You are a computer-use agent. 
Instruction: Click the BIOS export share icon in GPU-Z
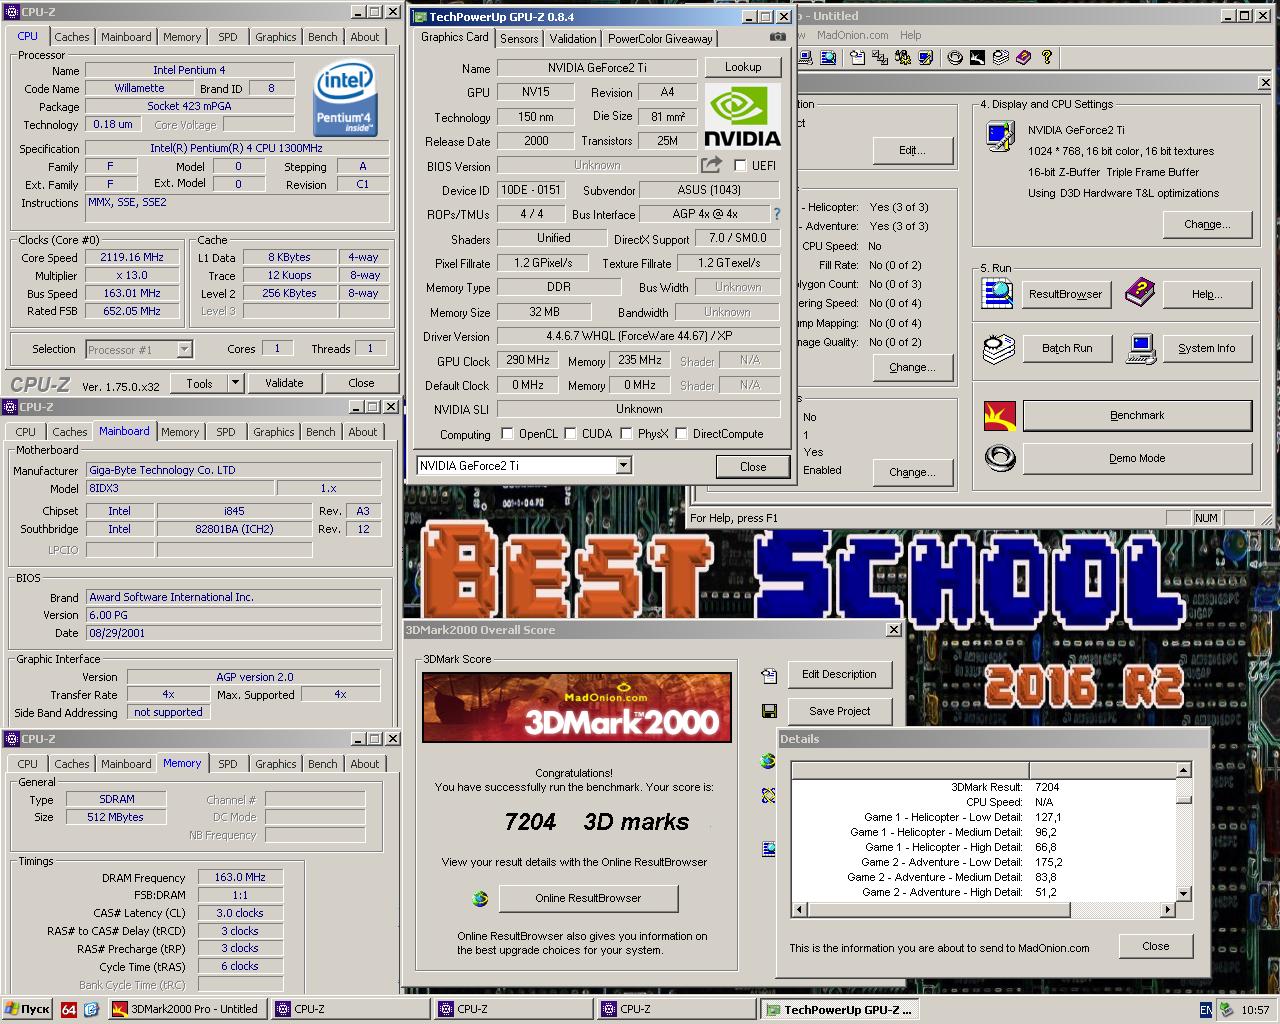click(711, 165)
